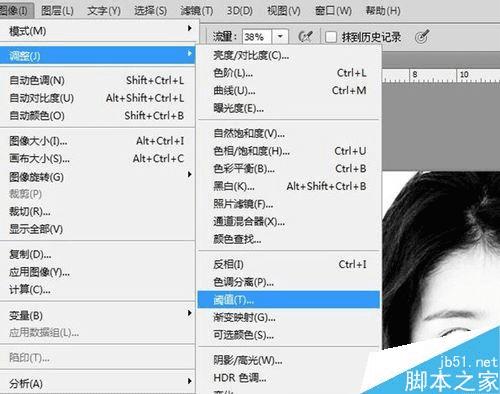Select 渐变映射(G)... adjustment
500x394 pixels.
click(x=289, y=318)
